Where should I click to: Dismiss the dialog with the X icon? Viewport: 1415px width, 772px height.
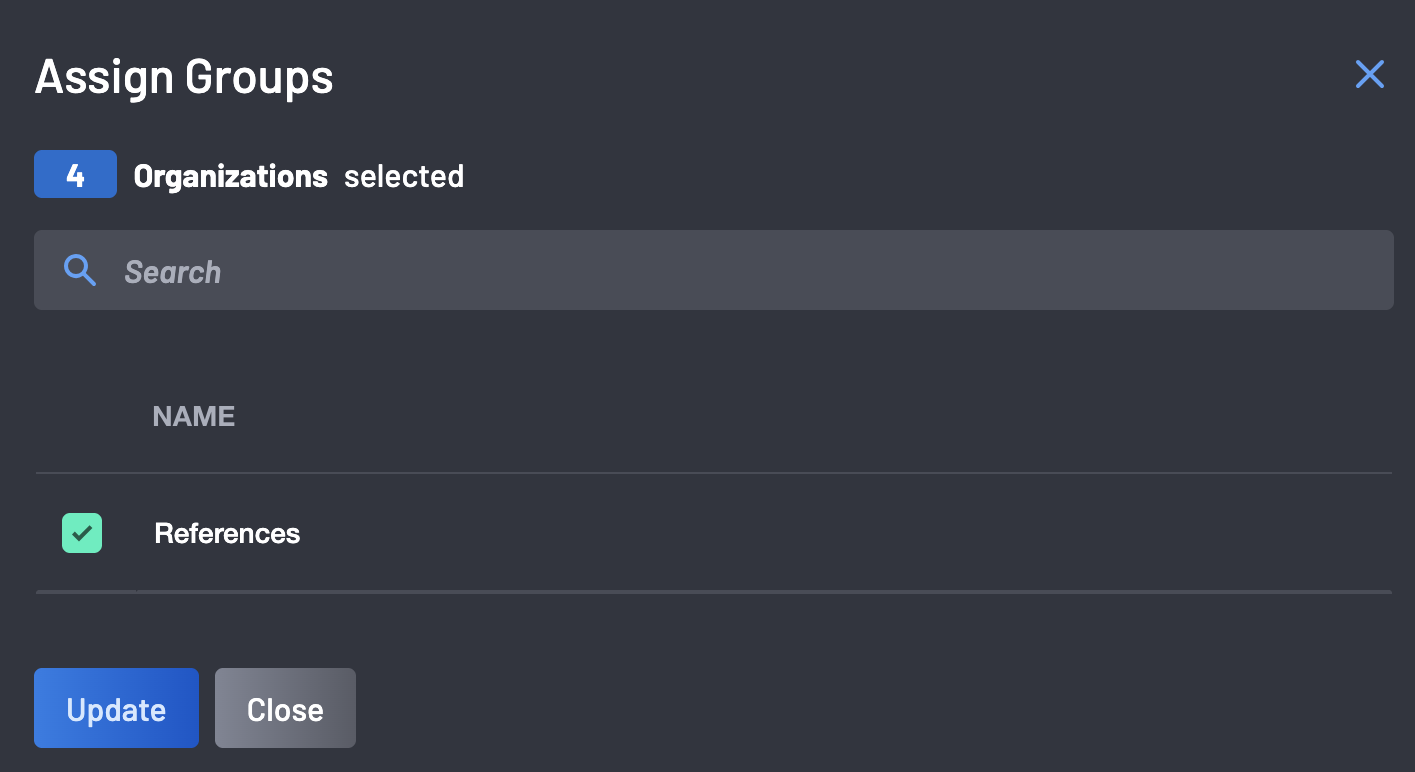tap(1369, 74)
